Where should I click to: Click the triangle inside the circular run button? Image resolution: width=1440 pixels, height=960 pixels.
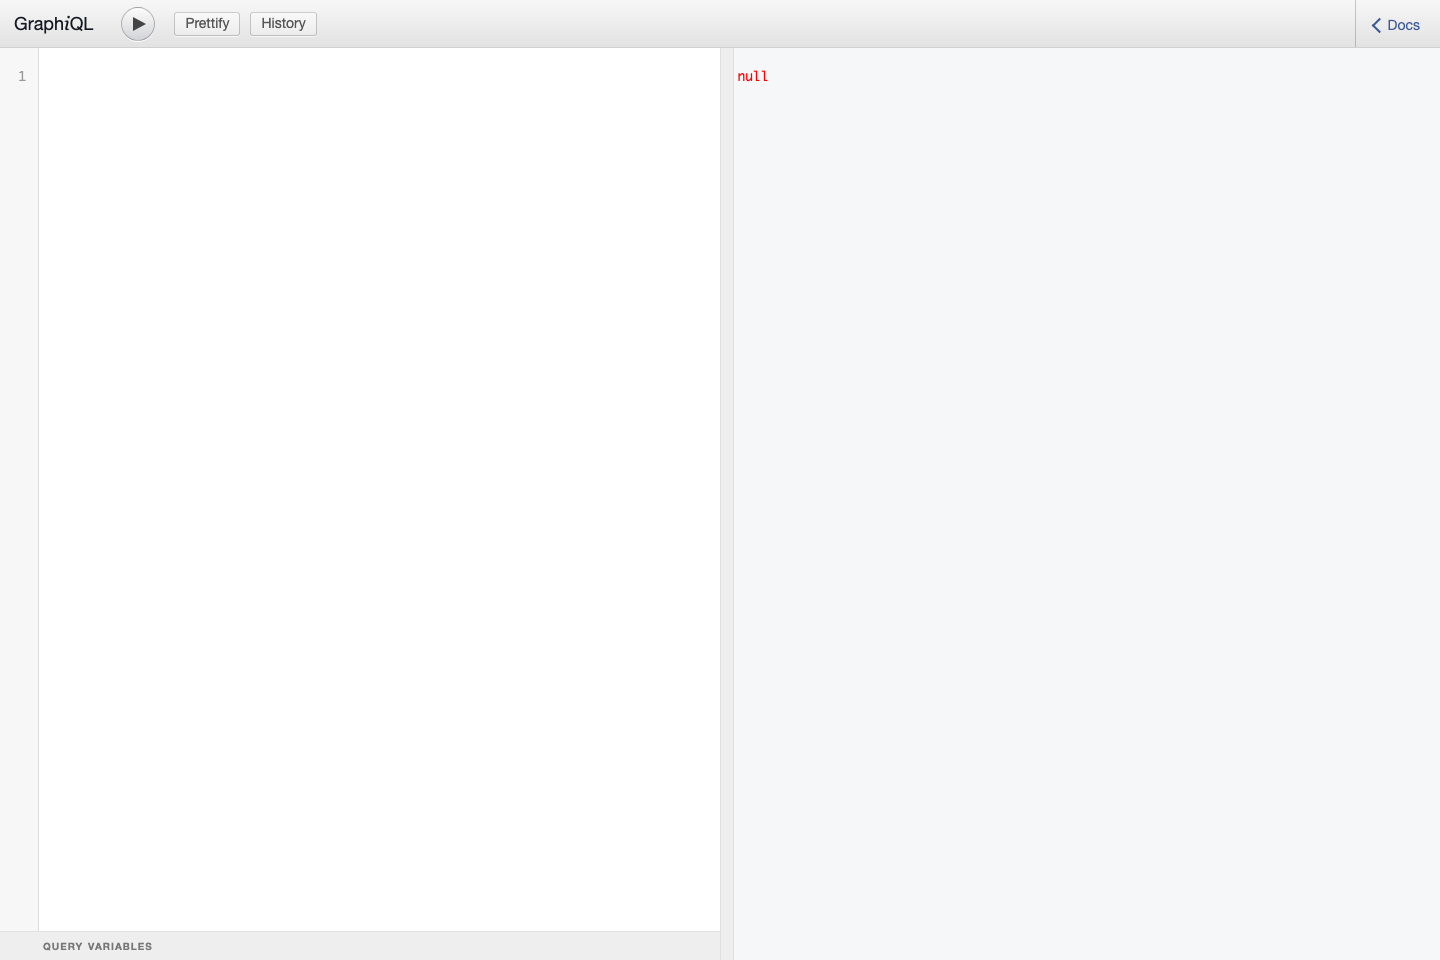point(138,23)
